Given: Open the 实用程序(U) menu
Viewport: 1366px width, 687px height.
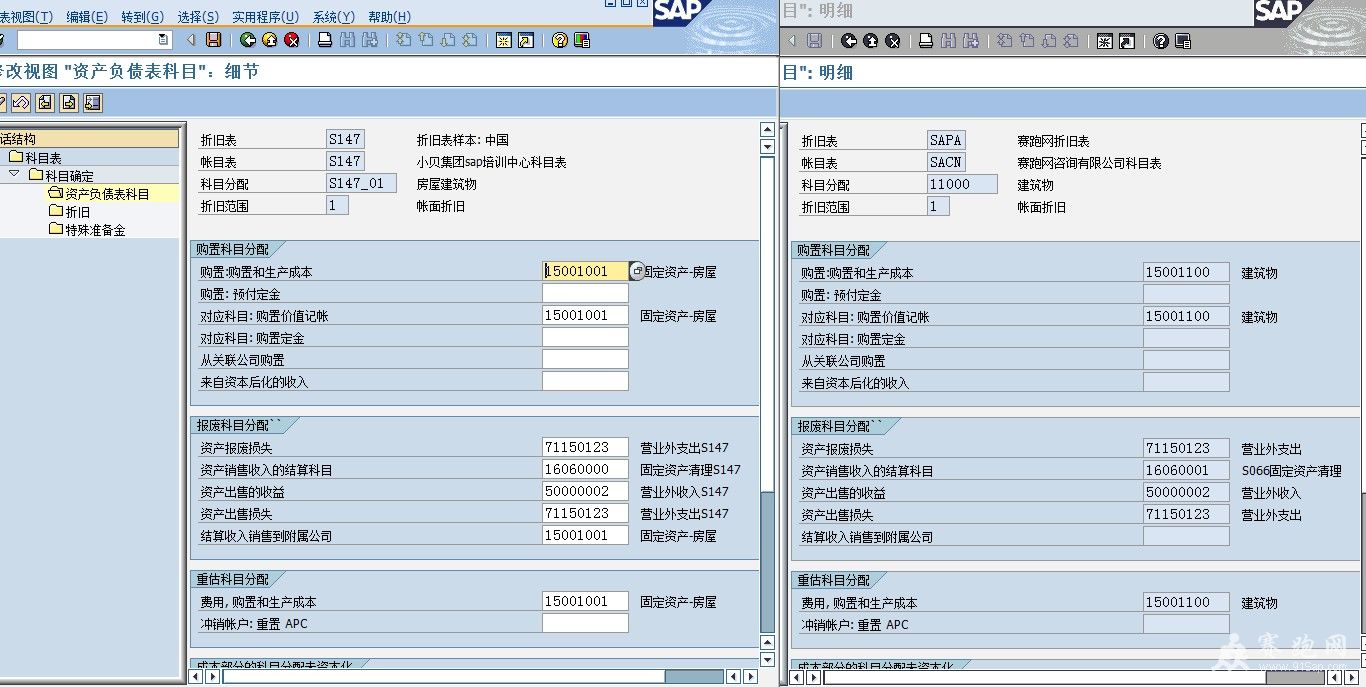Looking at the screenshot, I should pos(265,17).
